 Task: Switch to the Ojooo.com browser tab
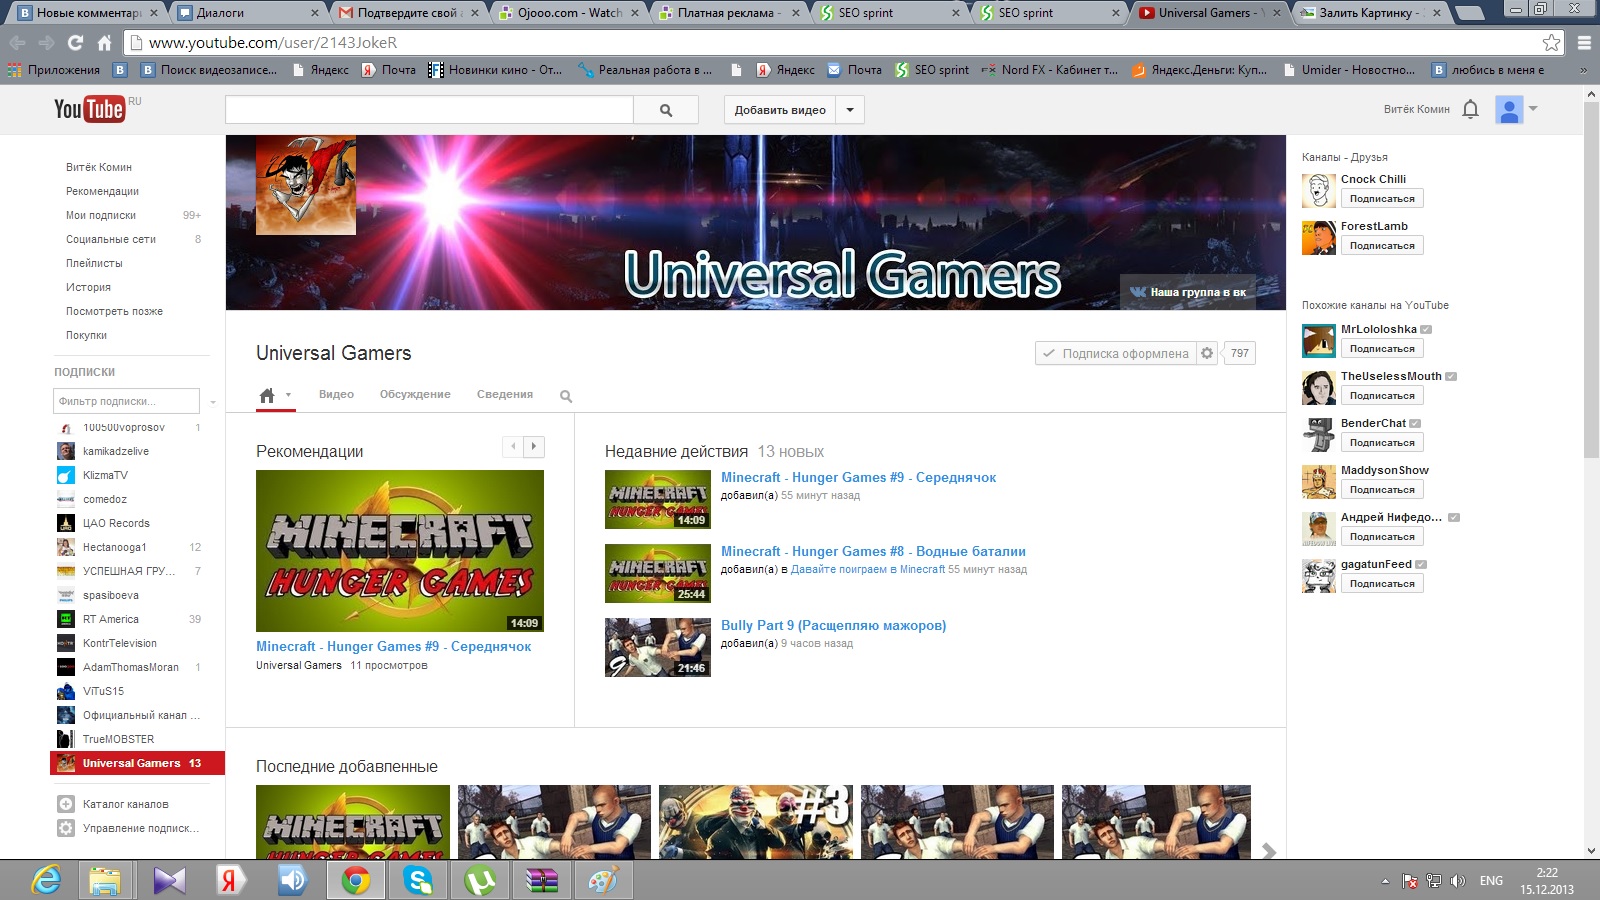[x=568, y=13]
